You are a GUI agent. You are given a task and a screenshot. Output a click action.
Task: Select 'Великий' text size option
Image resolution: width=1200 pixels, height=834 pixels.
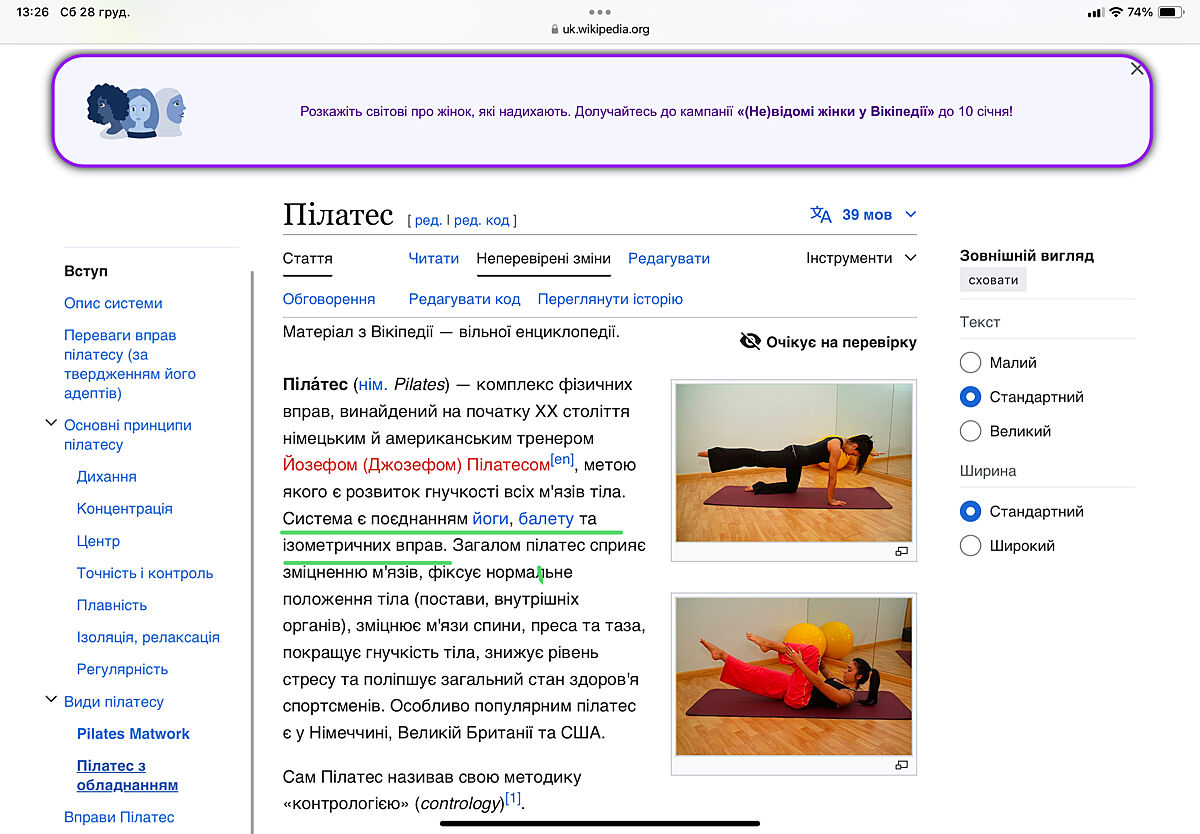coord(970,431)
